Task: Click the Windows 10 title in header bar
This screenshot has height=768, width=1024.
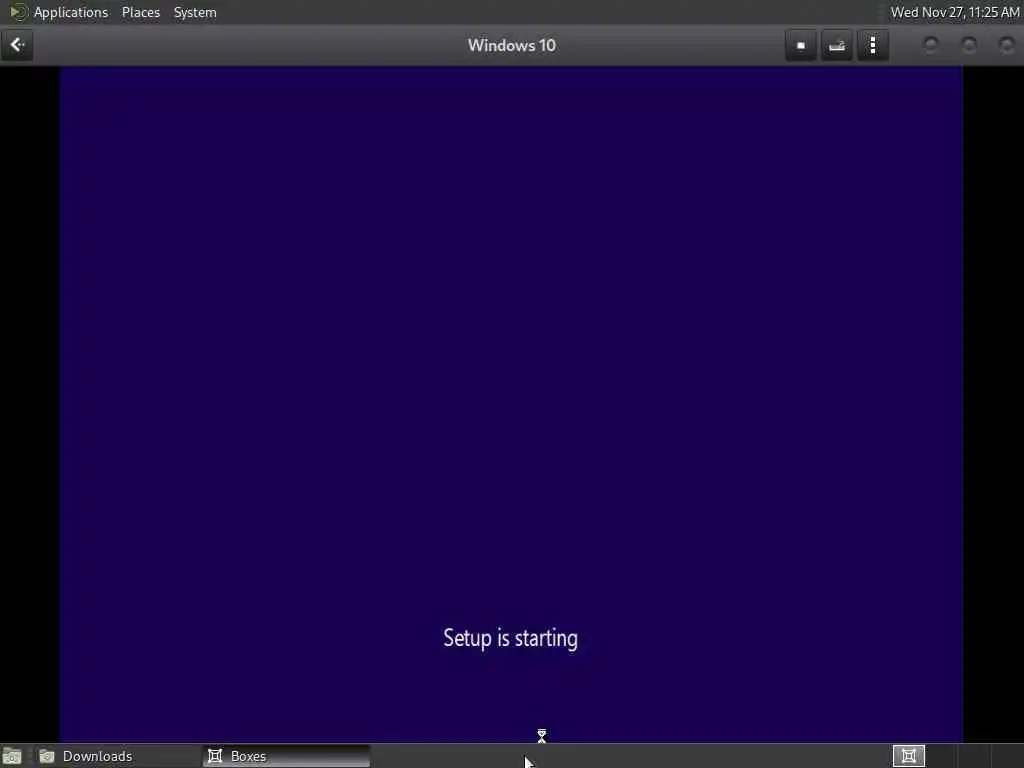Action: (511, 45)
